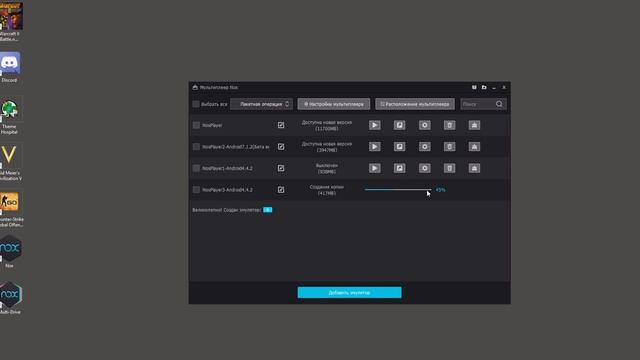The width and height of the screenshot is (640, 360).
Task: Click edit pencil icon for NoxPlayer3-Android4.4.2
Action: 281,190
